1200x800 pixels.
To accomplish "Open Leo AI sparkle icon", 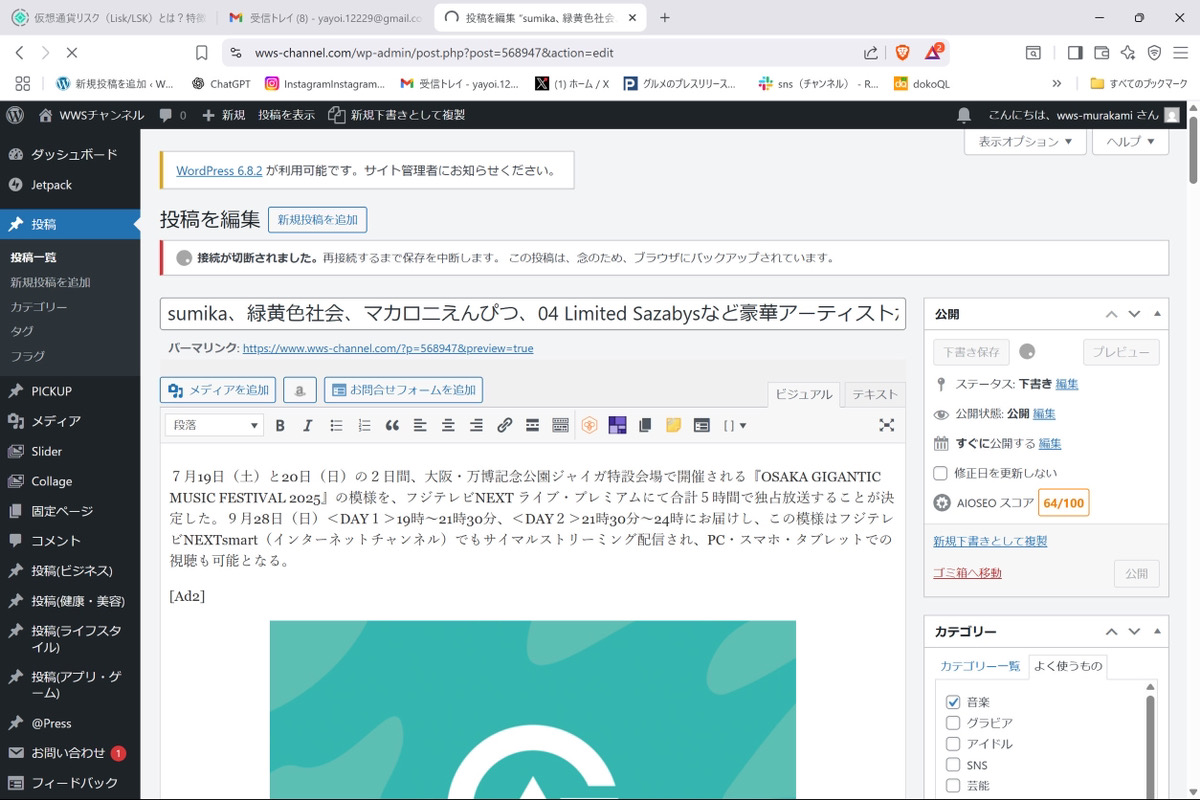I will click(x=1128, y=52).
